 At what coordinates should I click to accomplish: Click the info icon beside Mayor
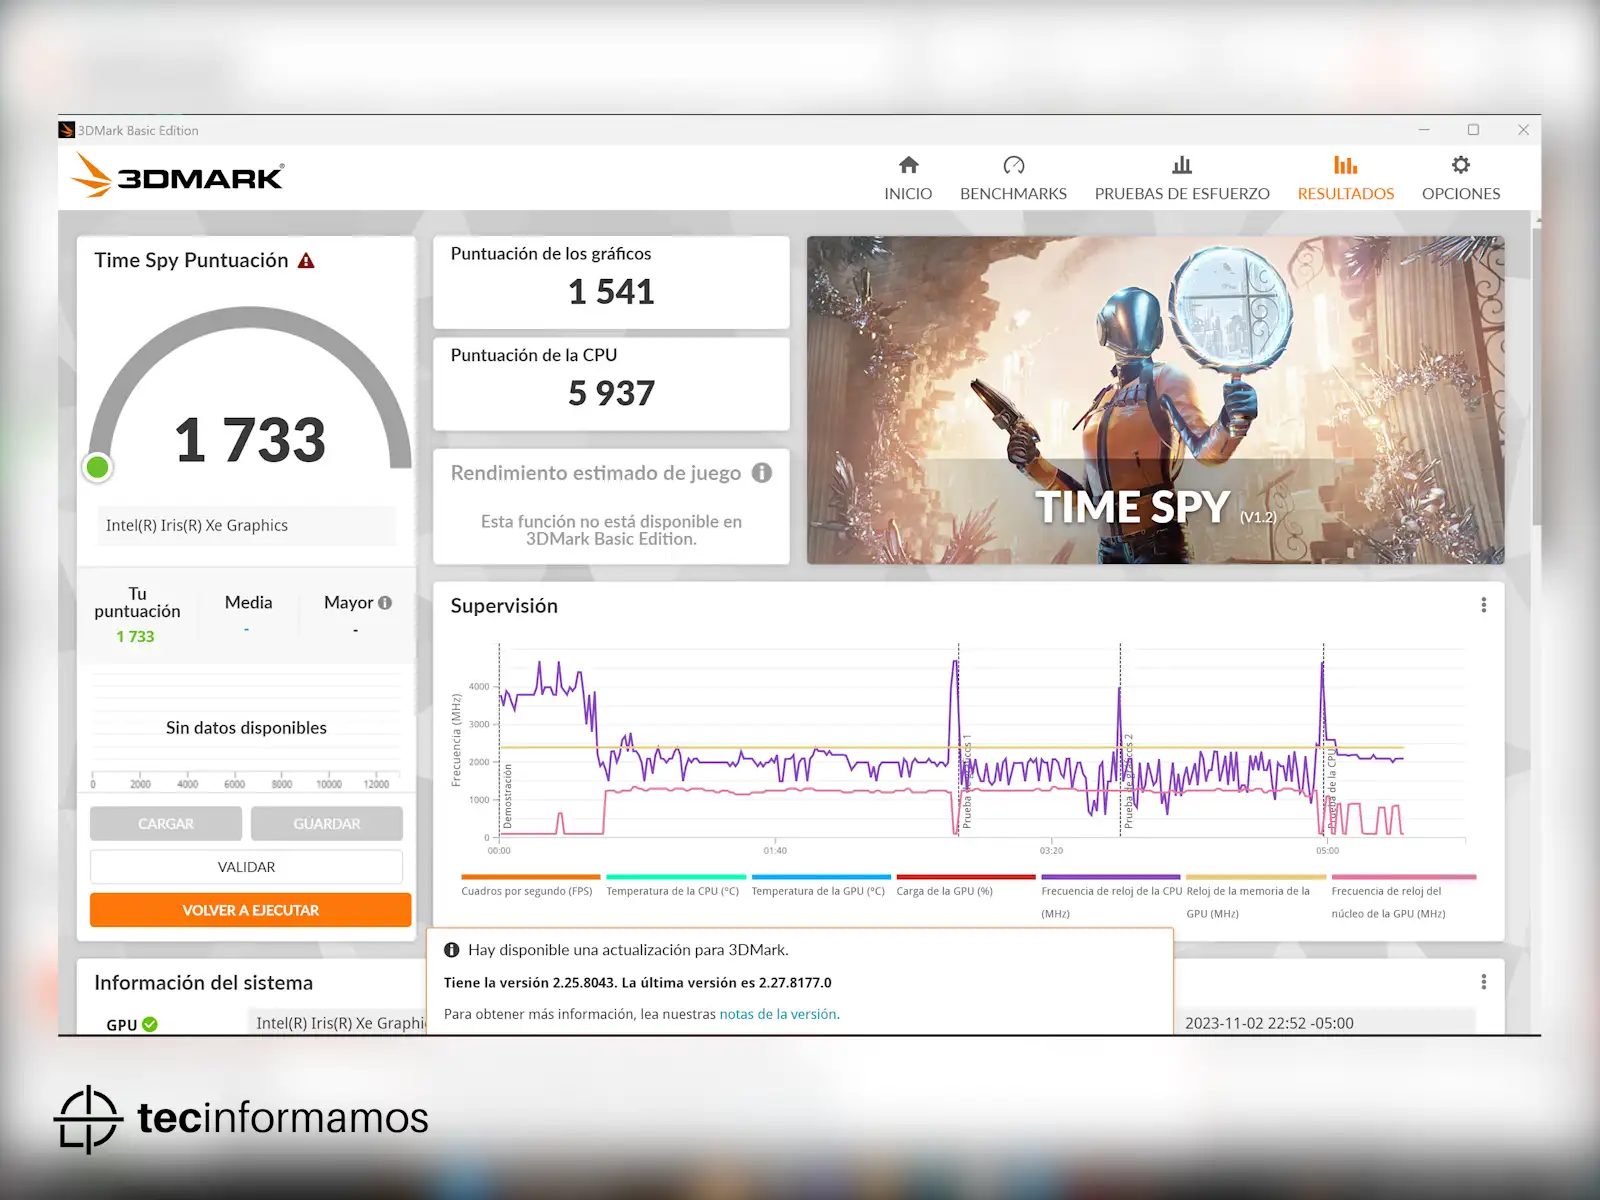385,603
